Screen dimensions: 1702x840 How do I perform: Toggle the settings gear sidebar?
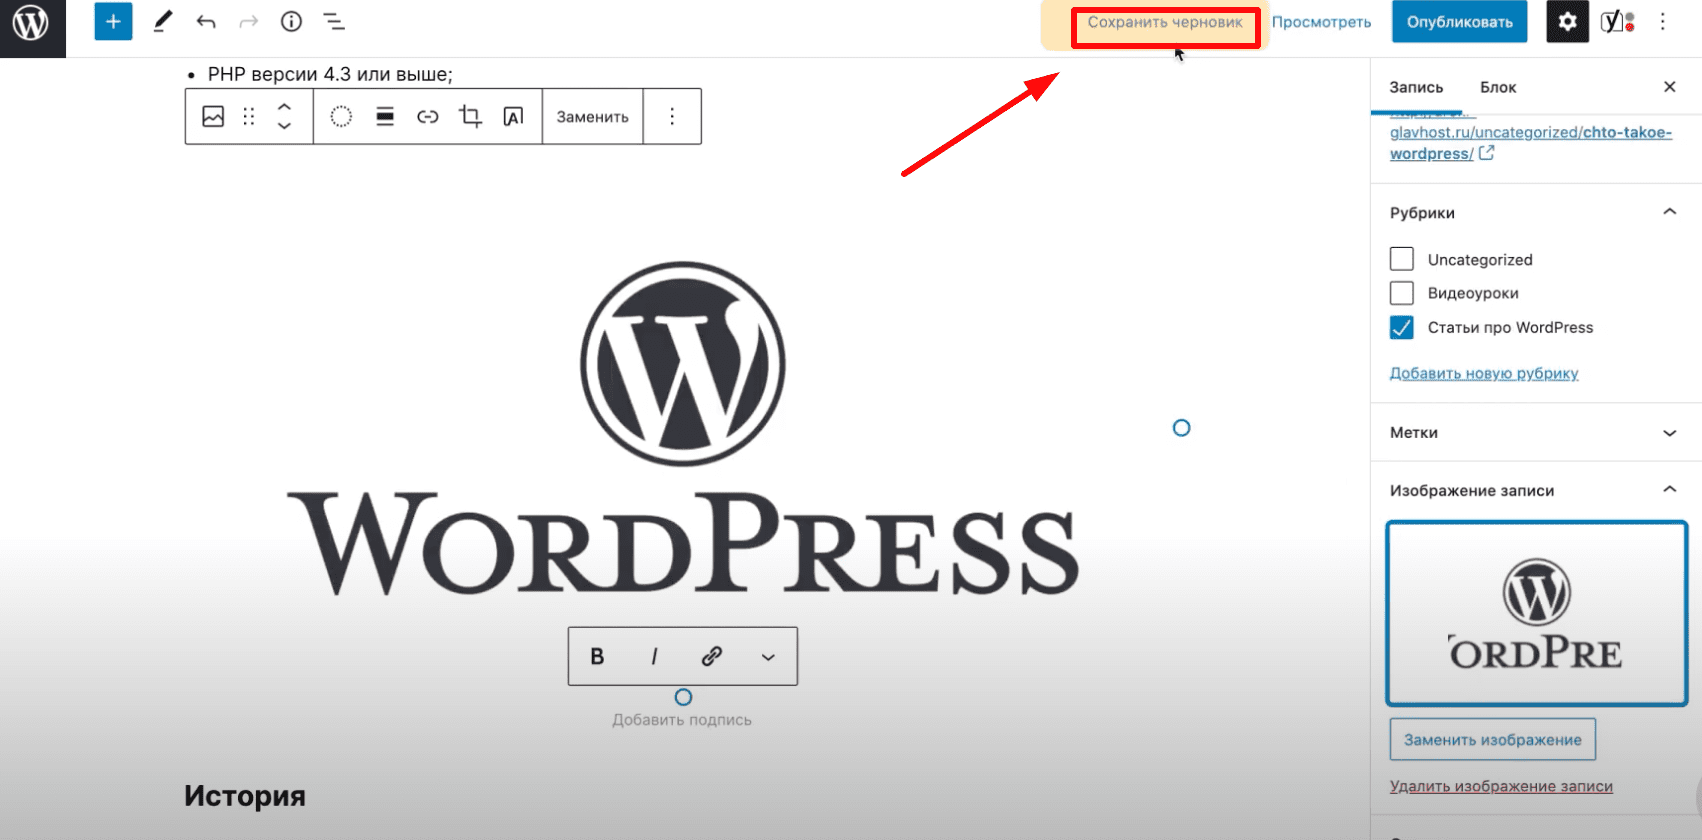[x=1567, y=21]
